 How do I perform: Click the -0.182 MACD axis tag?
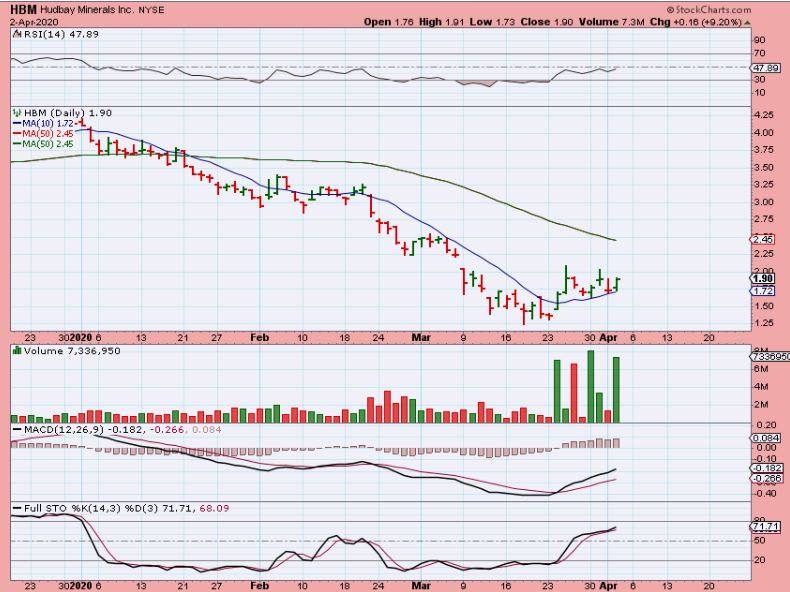click(767, 468)
